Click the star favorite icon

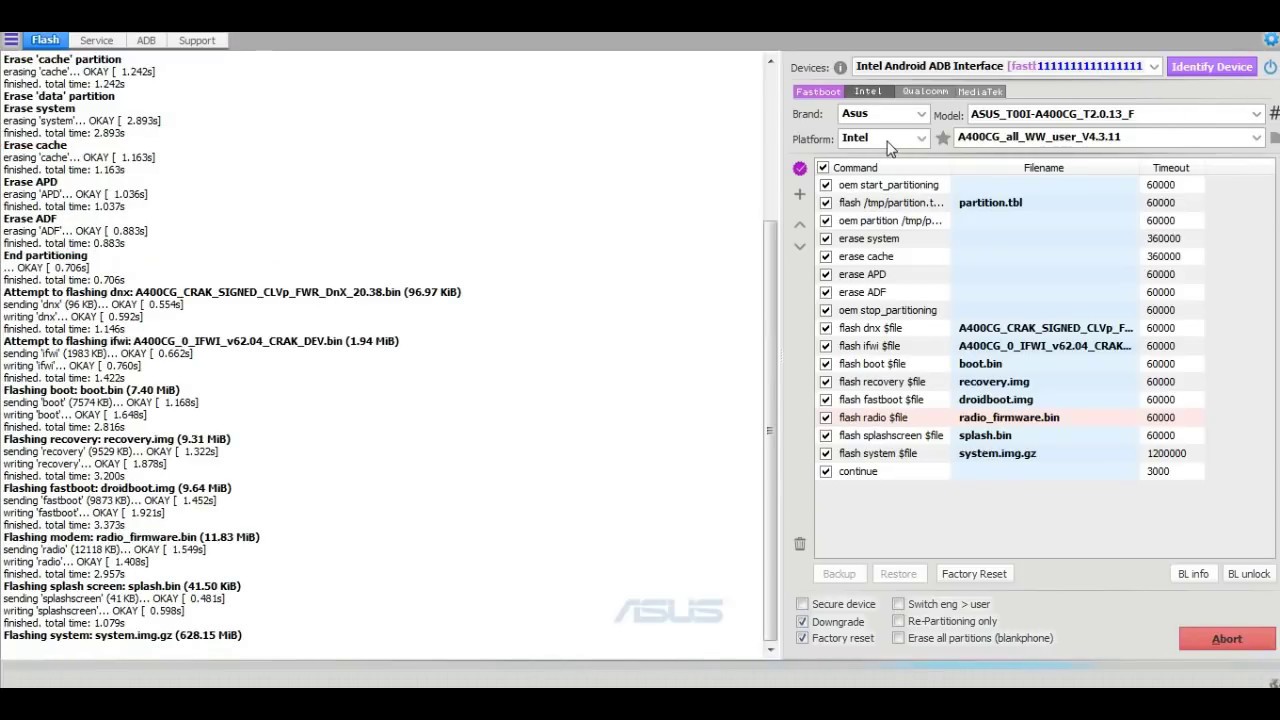tap(942, 138)
